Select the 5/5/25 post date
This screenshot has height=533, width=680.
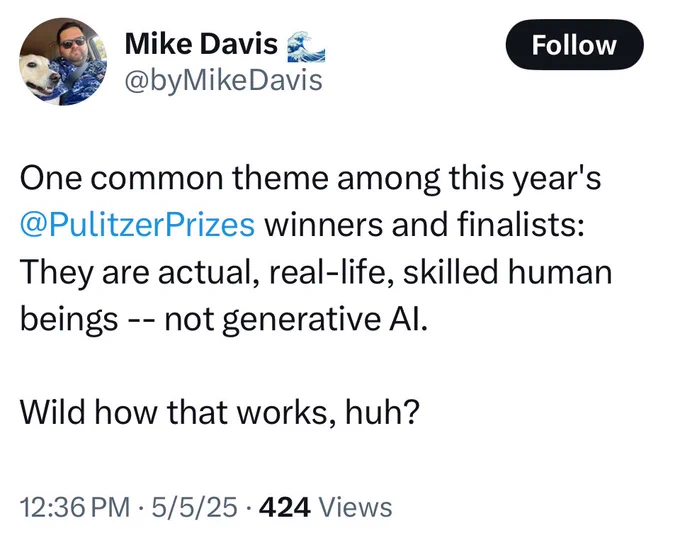194,507
